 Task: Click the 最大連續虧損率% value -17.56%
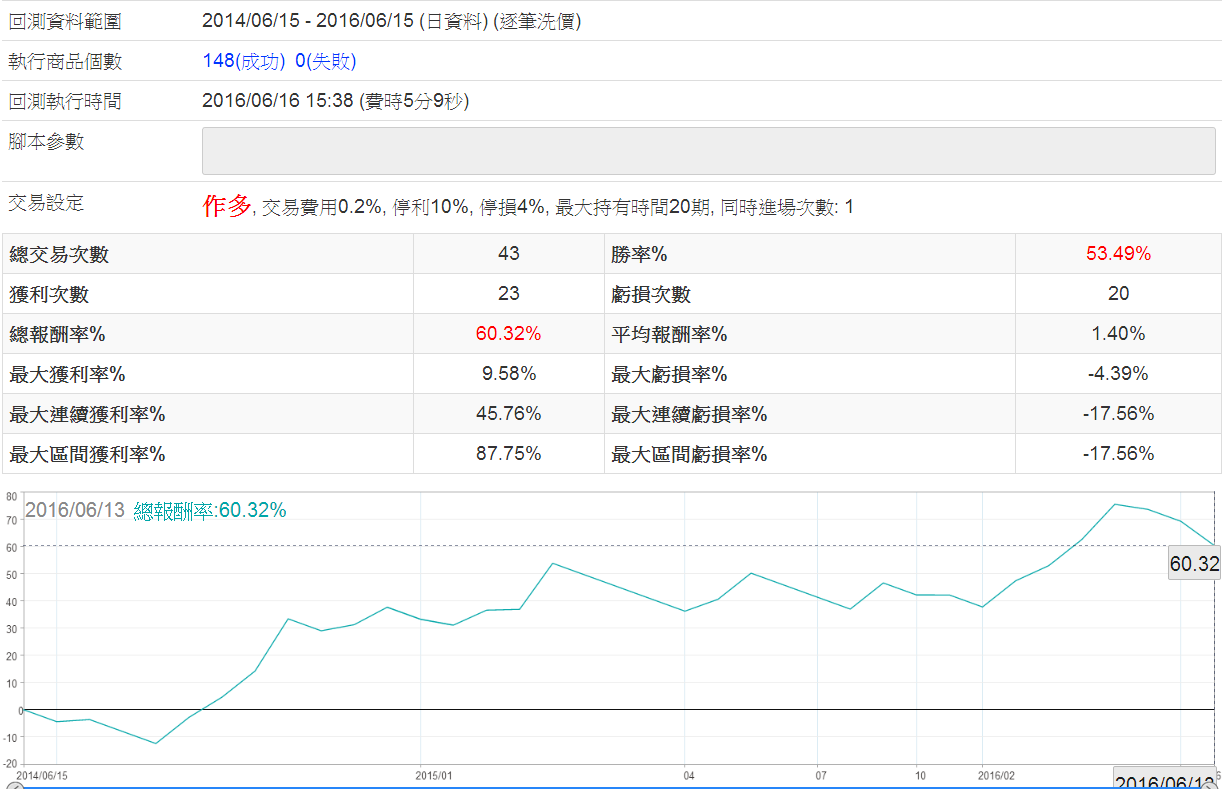point(1118,414)
